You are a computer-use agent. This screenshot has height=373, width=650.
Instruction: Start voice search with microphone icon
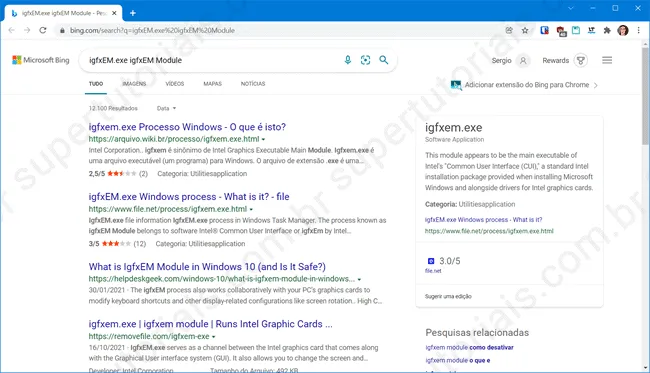coord(348,60)
